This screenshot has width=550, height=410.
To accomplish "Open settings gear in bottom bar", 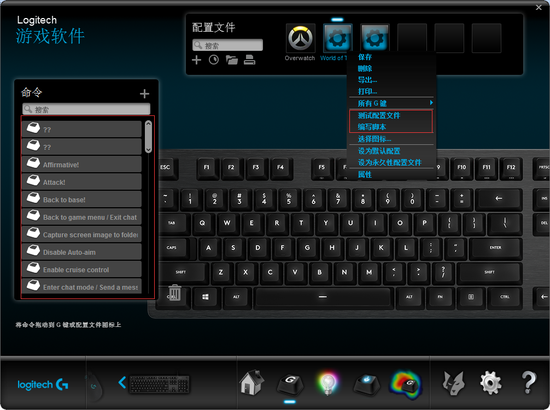I will click(x=490, y=383).
